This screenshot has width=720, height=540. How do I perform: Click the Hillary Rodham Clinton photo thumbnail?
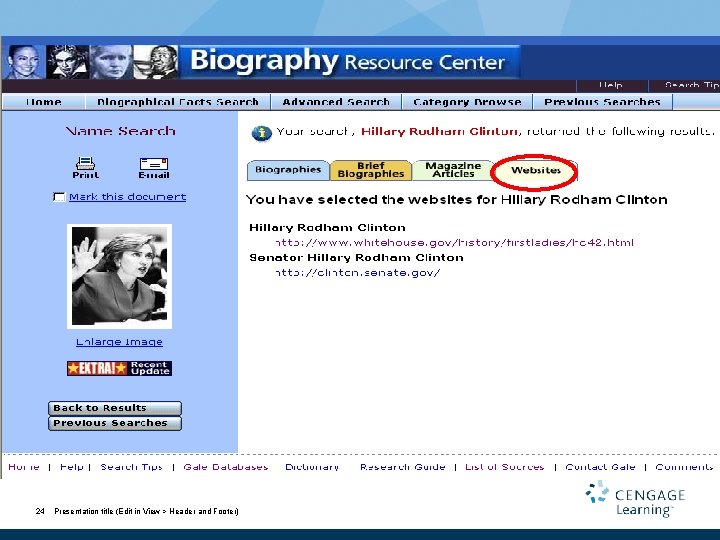pyautogui.click(x=119, y=276)
